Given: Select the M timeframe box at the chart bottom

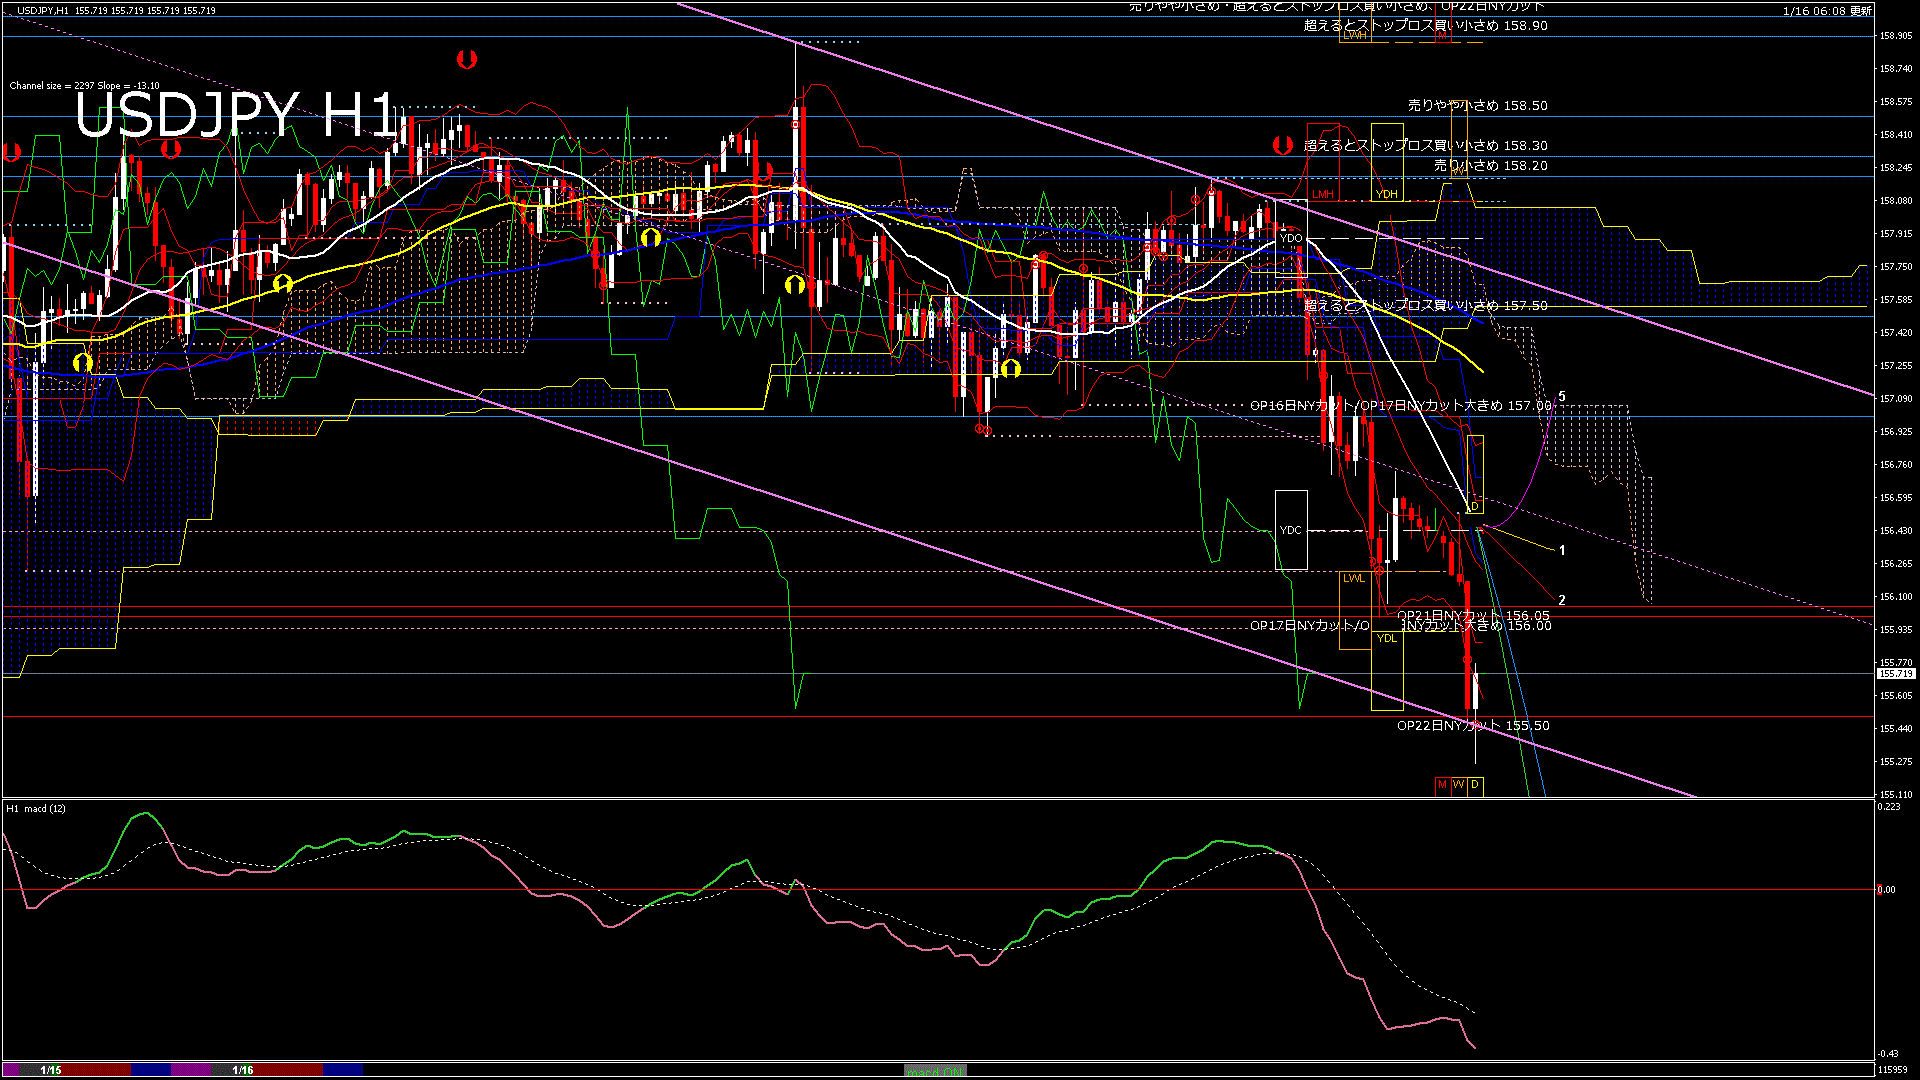Looking at the screenshot, I should (1442, 785).
